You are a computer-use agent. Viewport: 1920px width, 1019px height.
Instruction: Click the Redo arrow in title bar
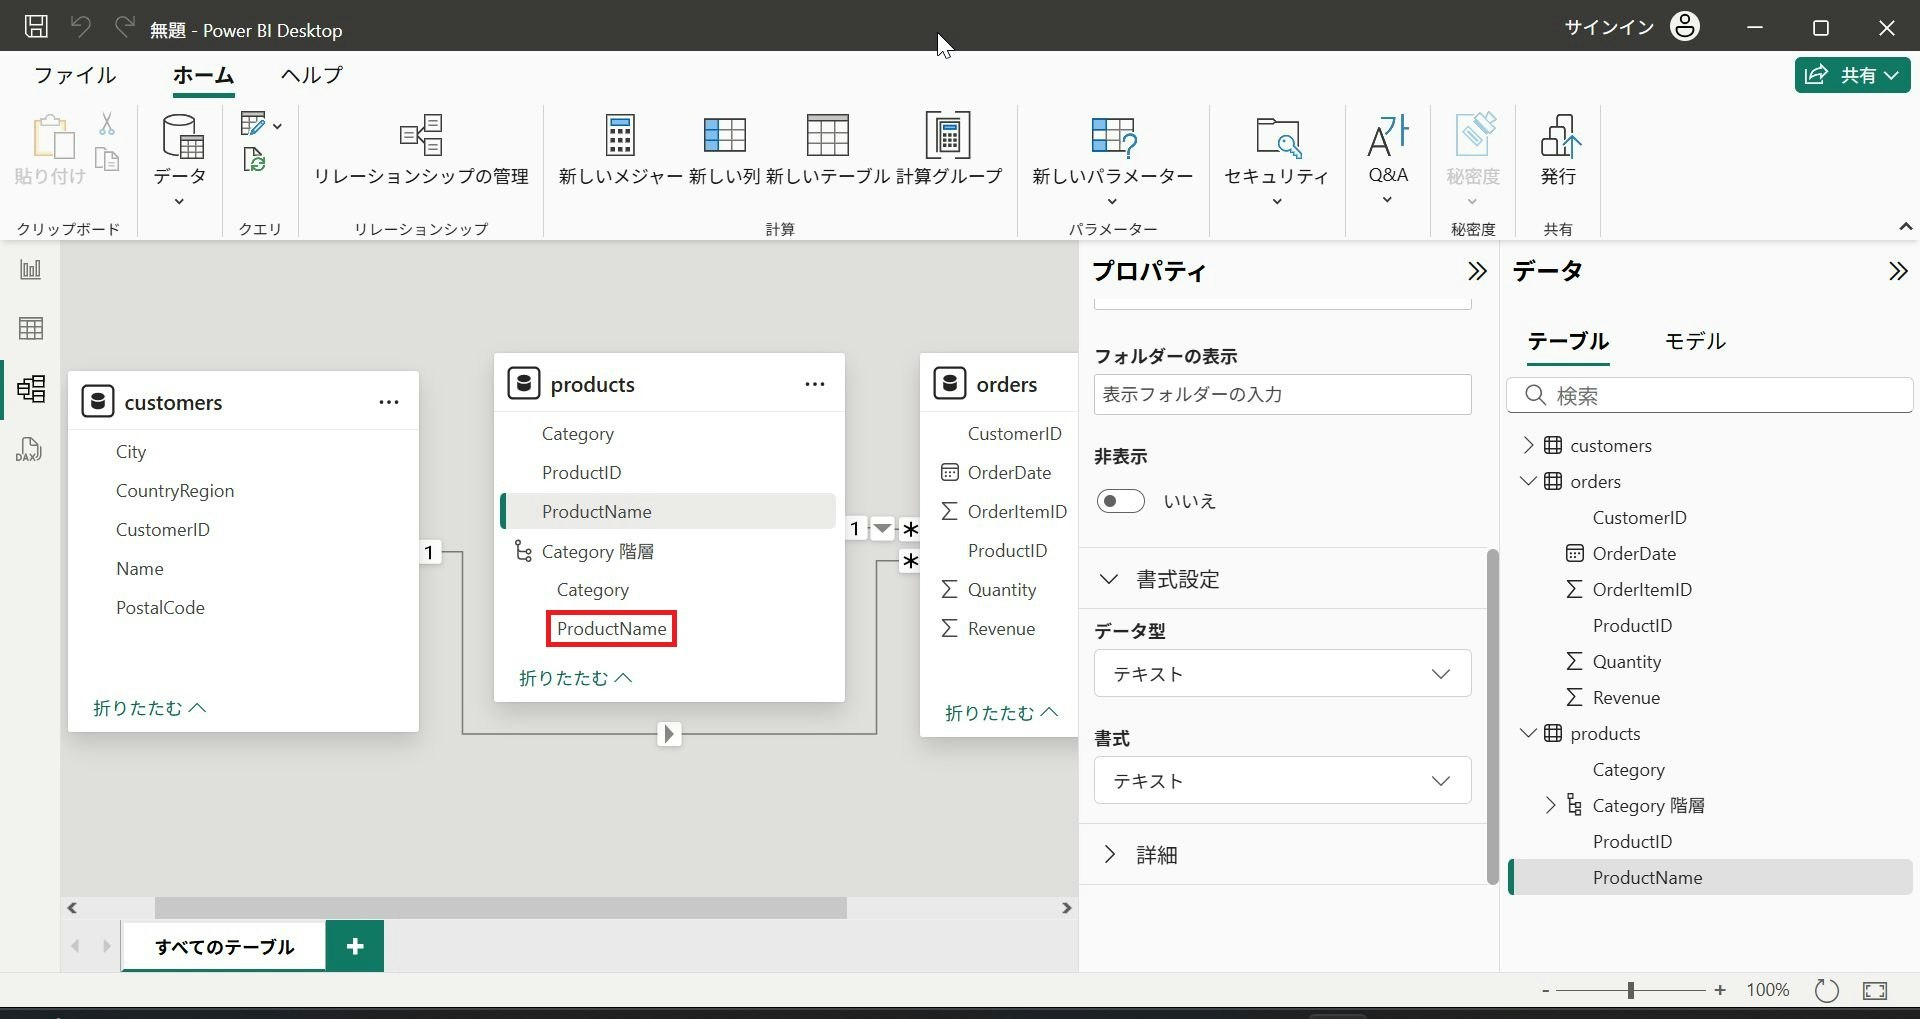point(125,27)
